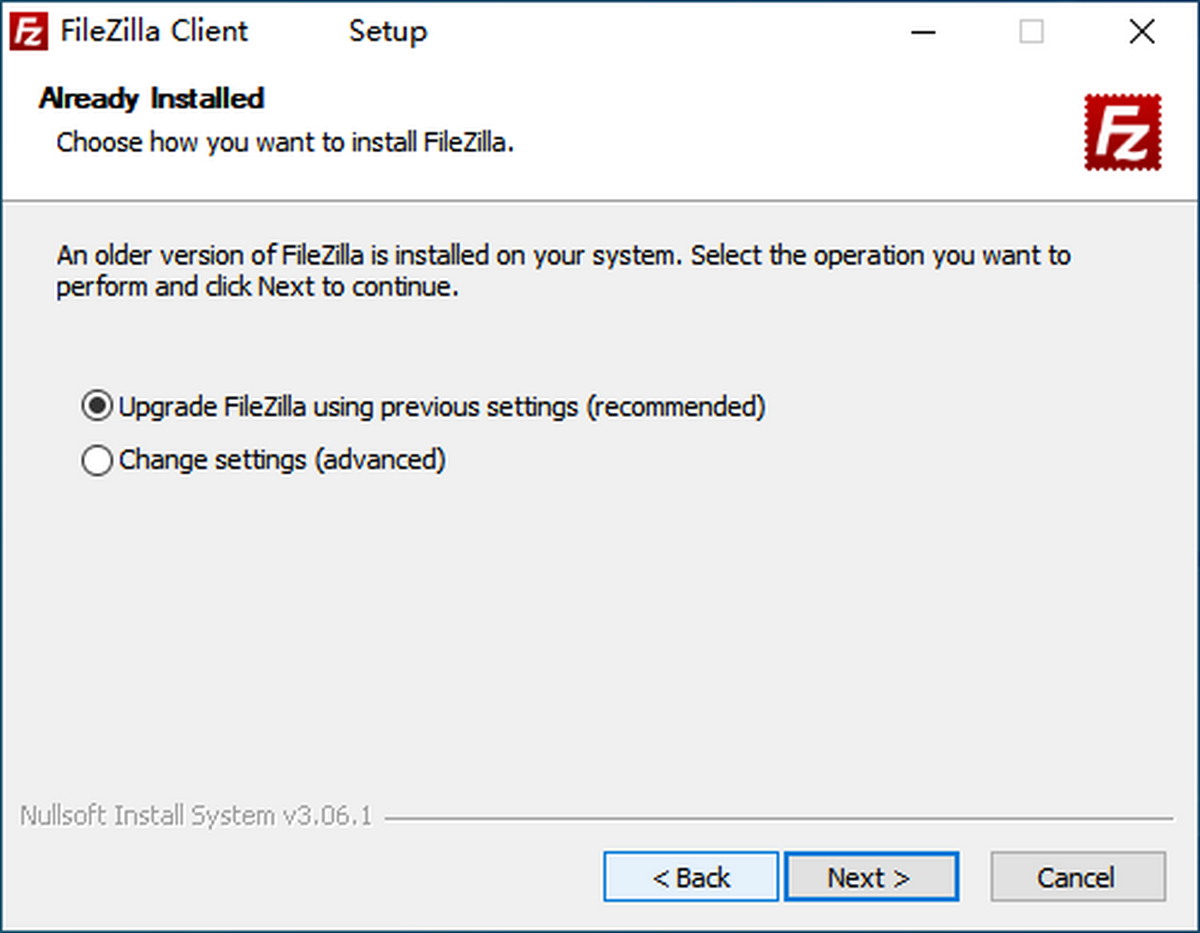Click the Change settings (advanced) label text

[282, 460]
